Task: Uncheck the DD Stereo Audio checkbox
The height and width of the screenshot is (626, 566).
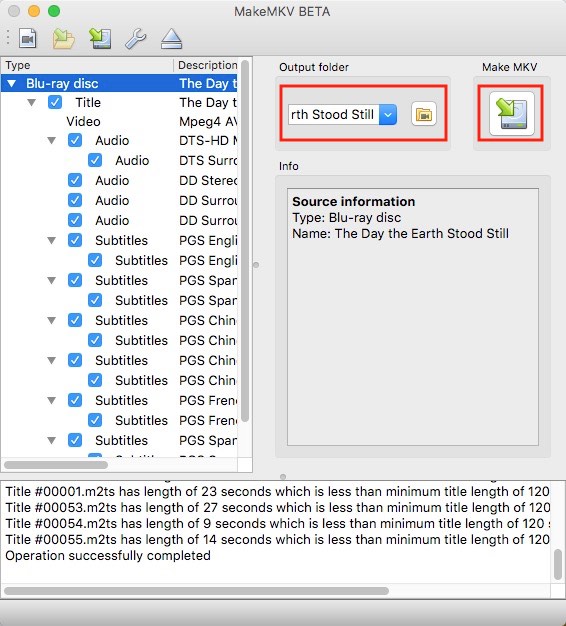Action: pyautogui.click(x=75, y=180)
